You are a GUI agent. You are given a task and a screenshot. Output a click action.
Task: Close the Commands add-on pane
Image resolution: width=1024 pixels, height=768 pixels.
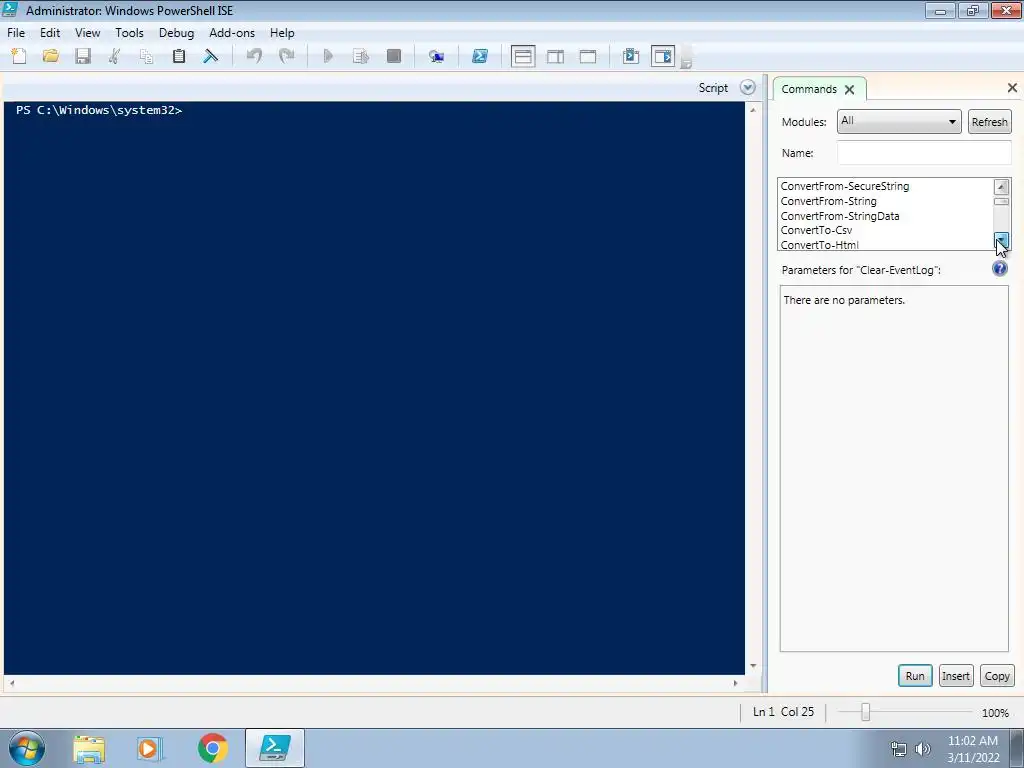(x=1012, y=88)
